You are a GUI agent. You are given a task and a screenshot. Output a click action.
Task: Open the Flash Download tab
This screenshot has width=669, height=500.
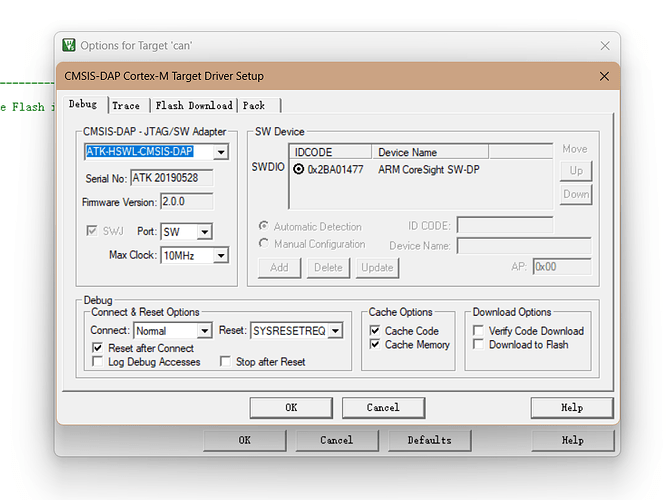[x=194, y=105]
